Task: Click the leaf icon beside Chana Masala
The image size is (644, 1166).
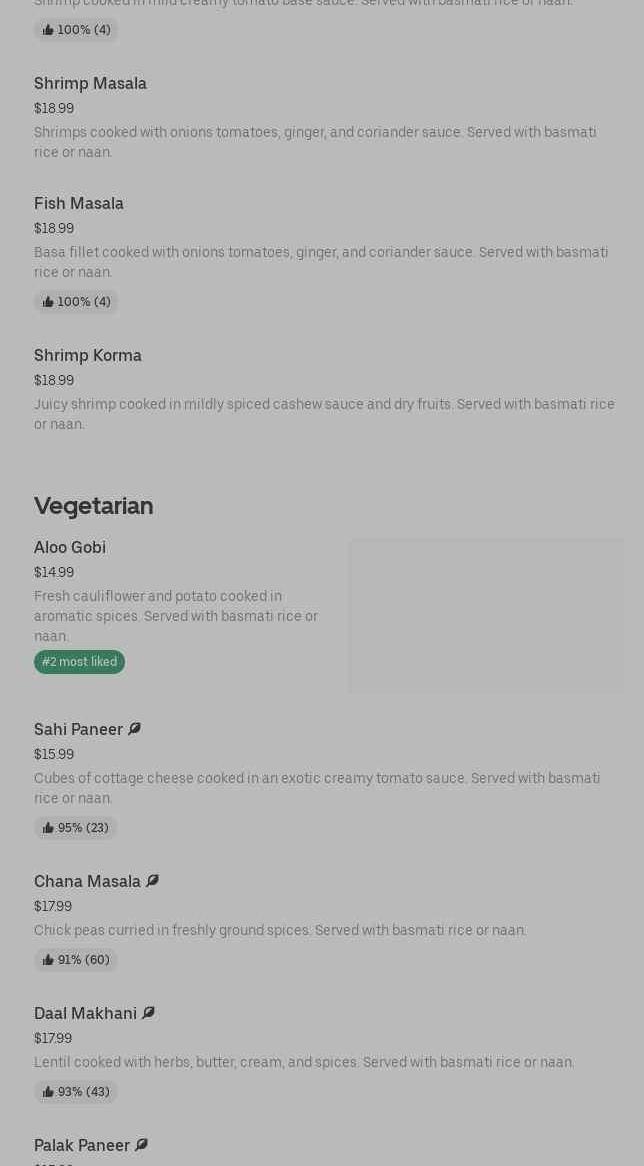Action: (x=152, y=881)
